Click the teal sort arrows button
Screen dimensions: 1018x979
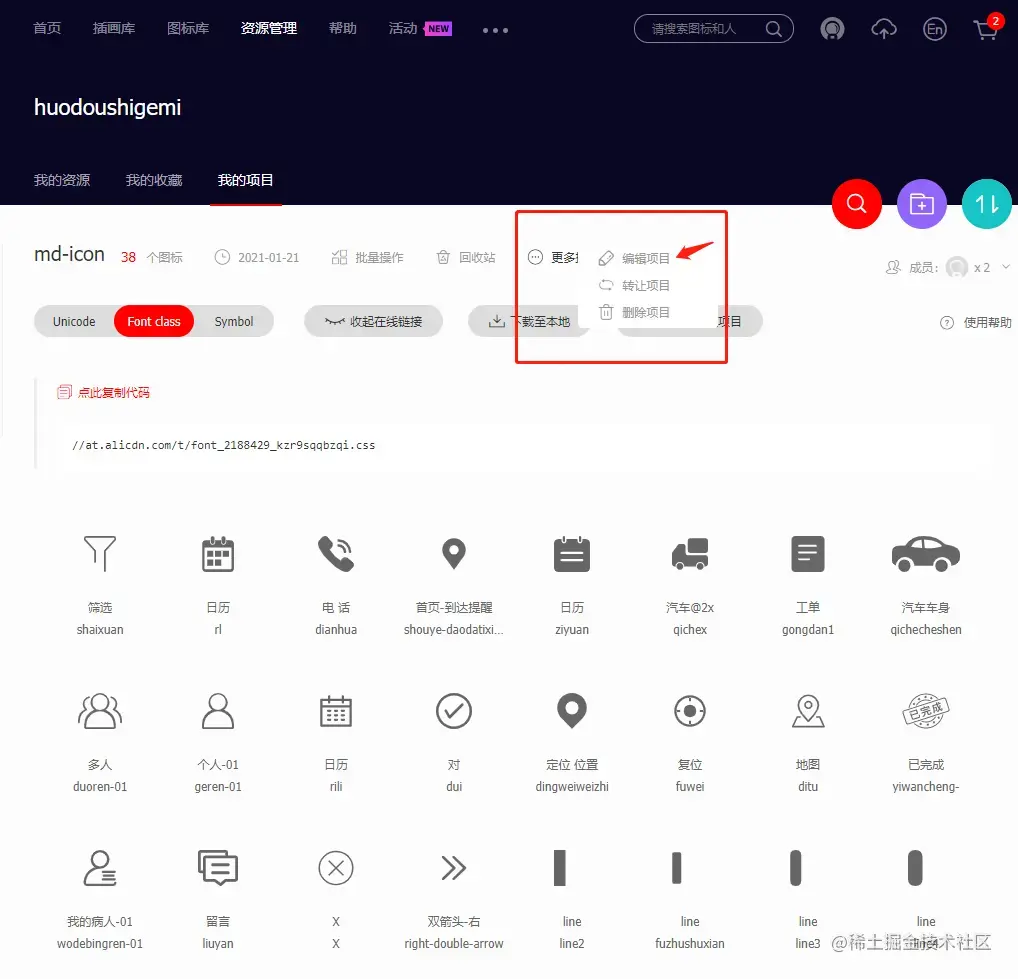click(986, 204)
